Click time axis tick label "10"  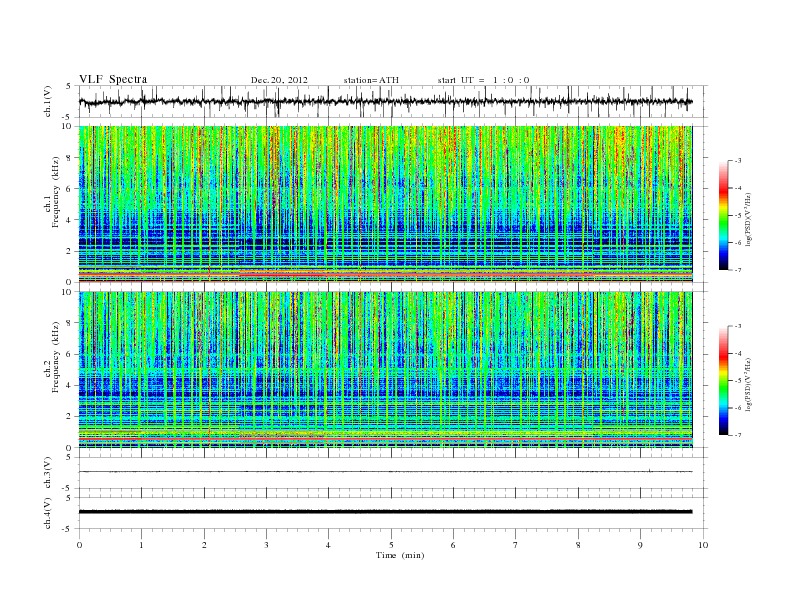703,545
